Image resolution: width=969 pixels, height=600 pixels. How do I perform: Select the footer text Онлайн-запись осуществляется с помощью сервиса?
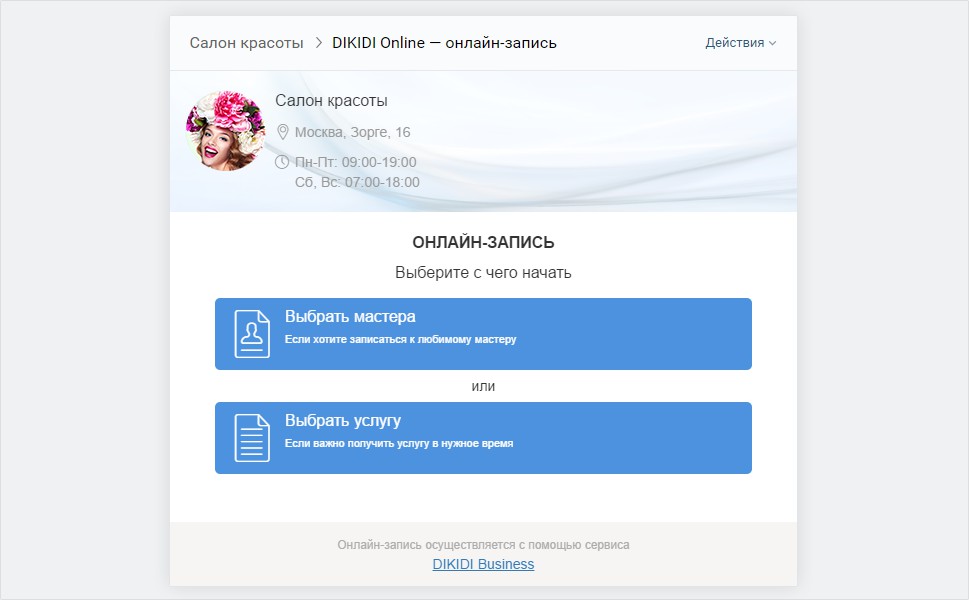click(483, 545)
